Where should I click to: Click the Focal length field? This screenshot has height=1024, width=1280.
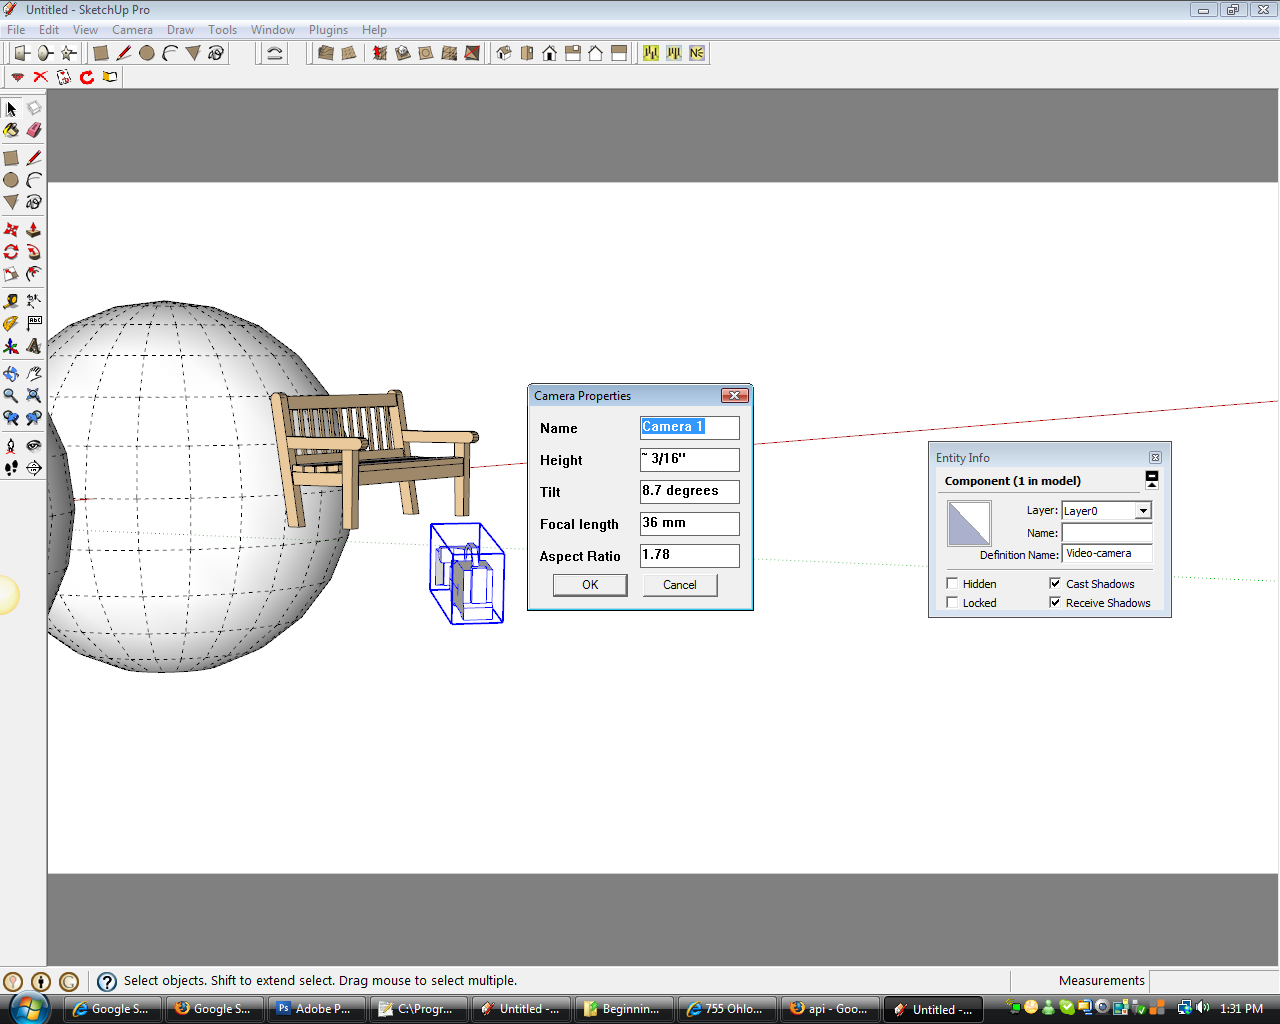(690, 523)
